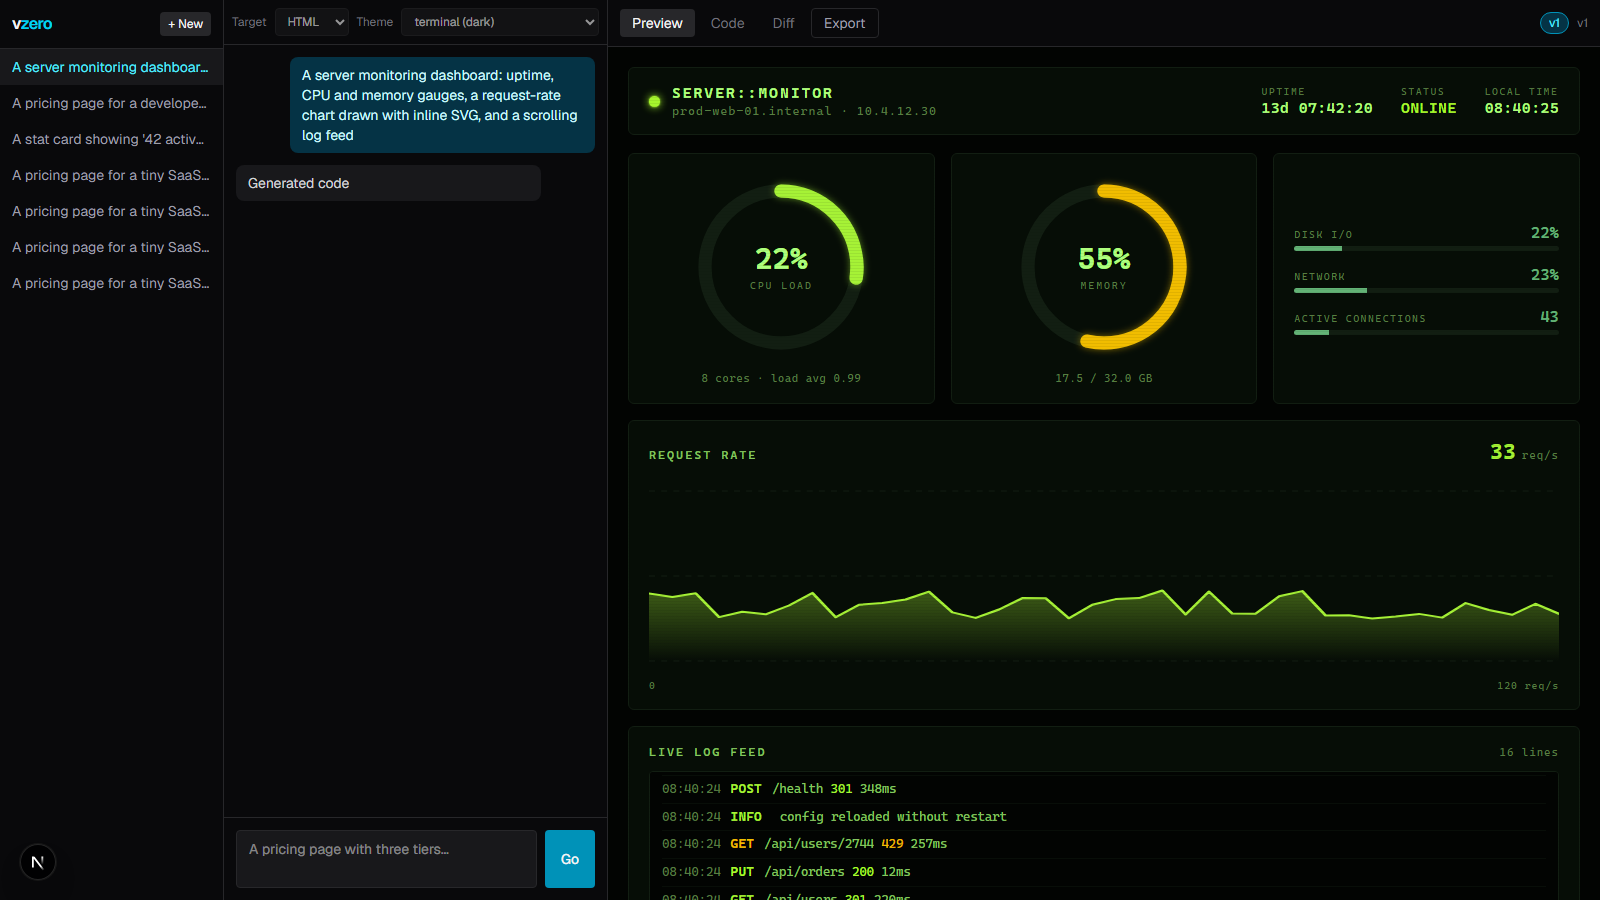1600x900 pixels.
Task: Select 'A server monitoring dashboard' history item
Action: (x=111, y=67)
